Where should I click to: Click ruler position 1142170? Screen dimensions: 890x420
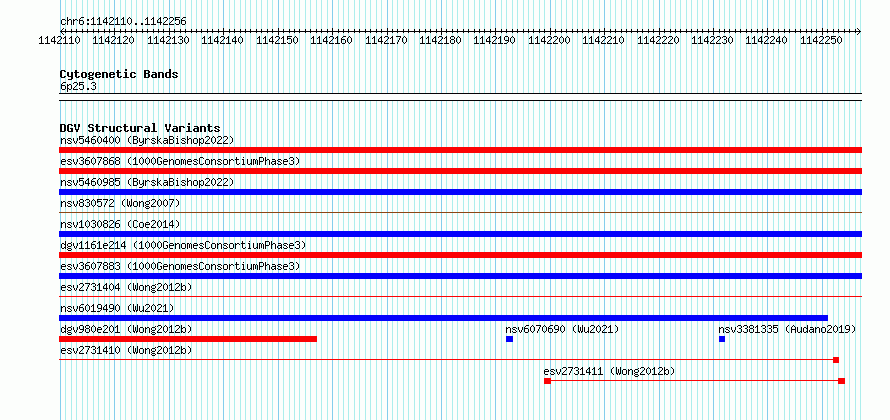(x=386, y=40)
